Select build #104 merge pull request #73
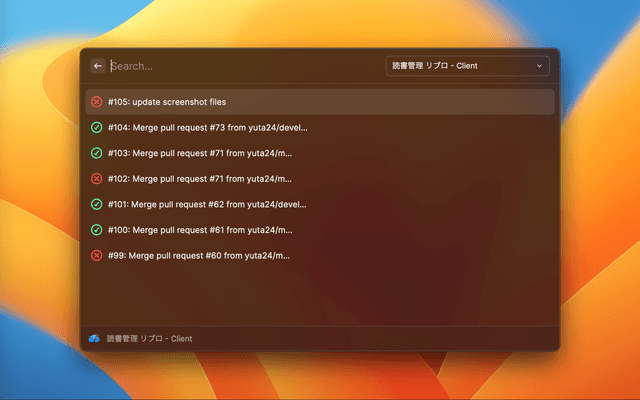The width and height of the screenshot is (640, 400). click(x=208, y=128)
